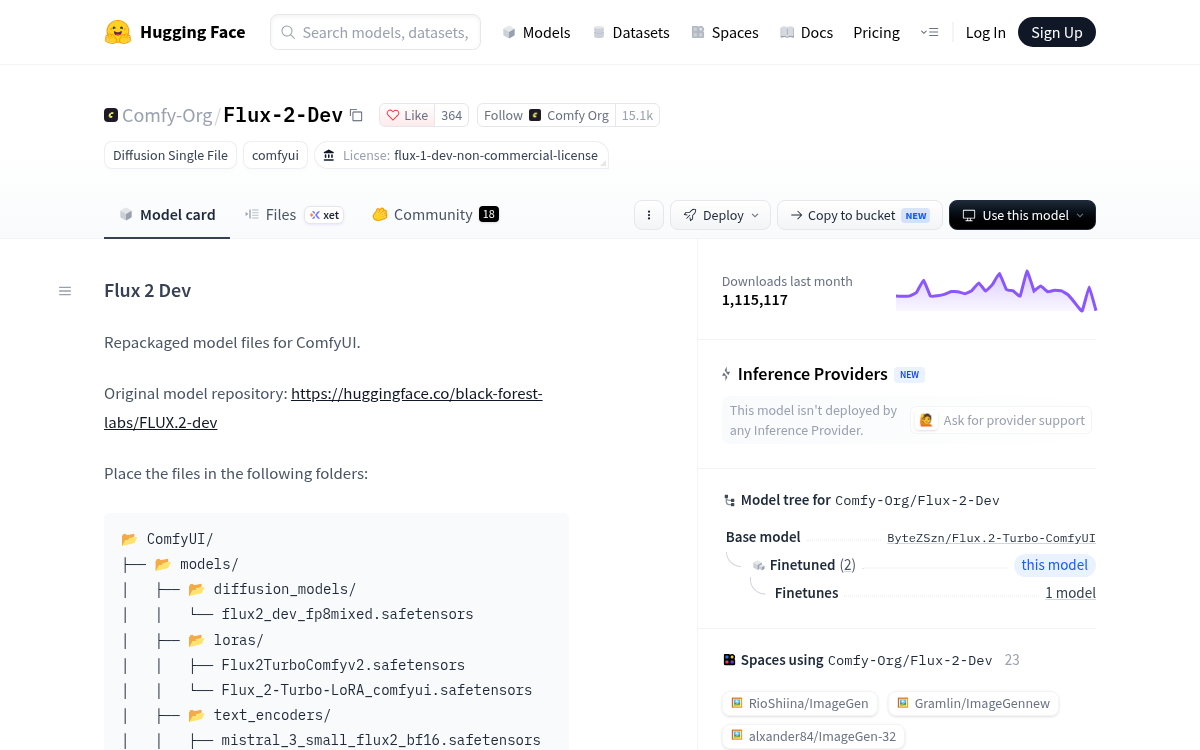
Task: Follow Comfy Org
Action: pyautogui.click(x=503, y=115)
